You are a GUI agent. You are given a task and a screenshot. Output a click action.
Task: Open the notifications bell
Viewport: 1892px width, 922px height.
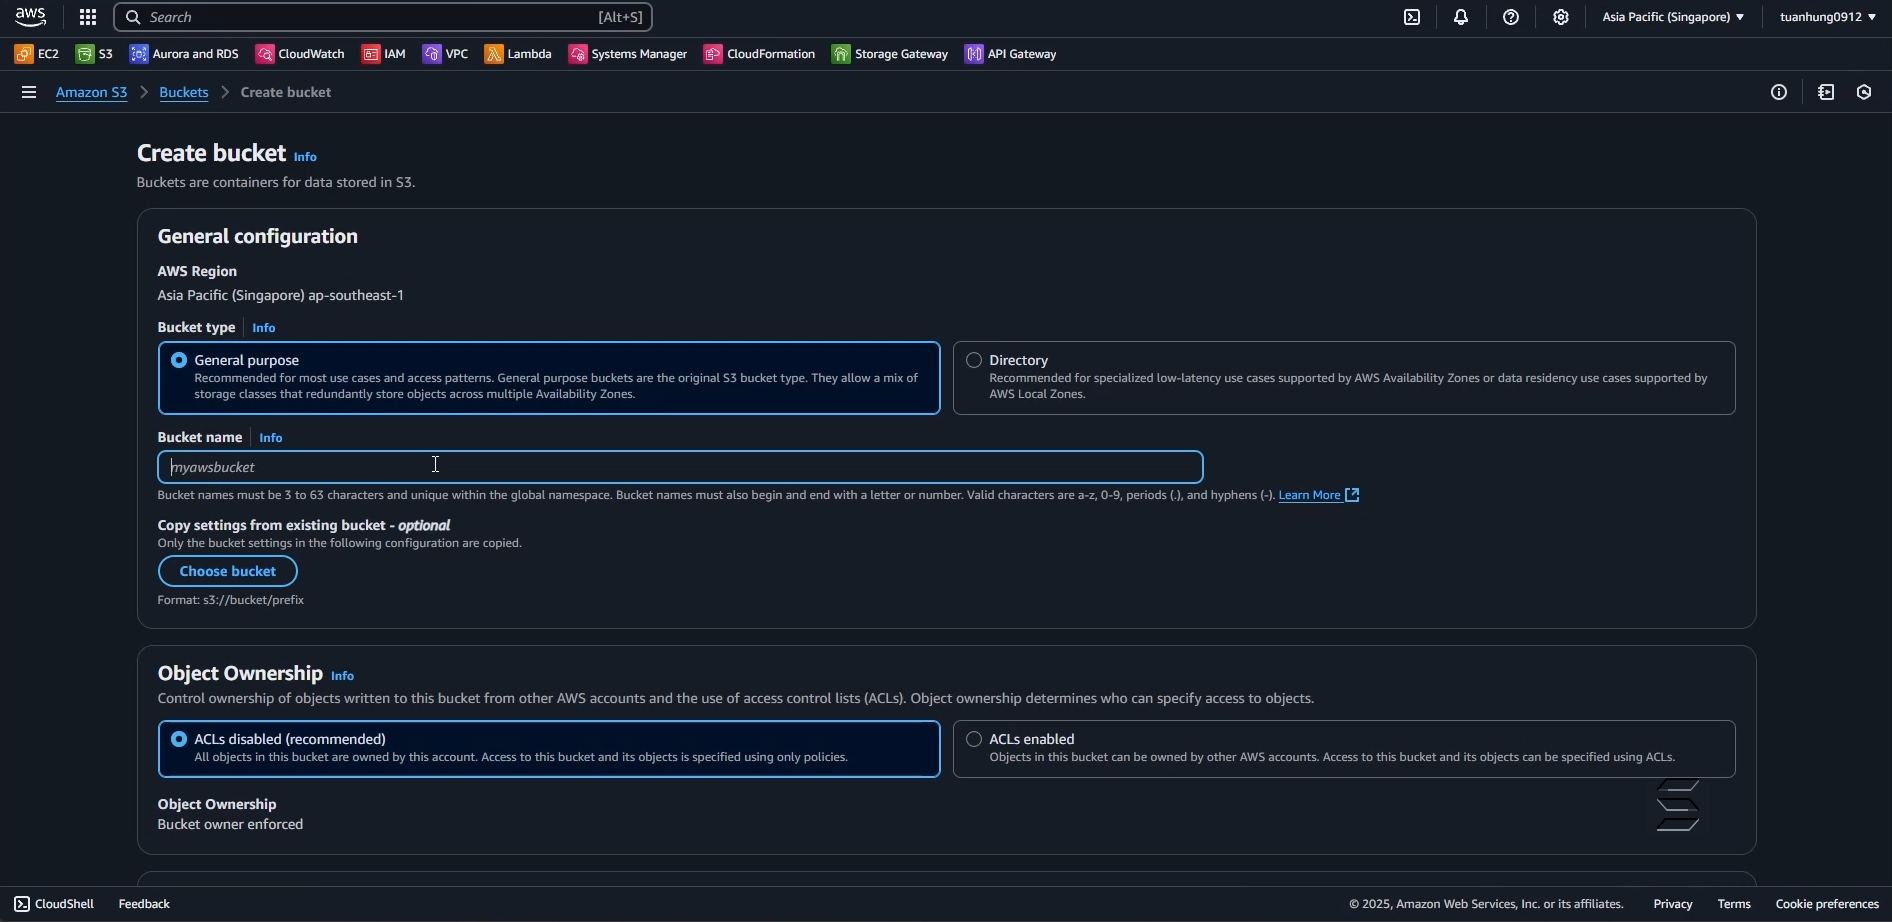point(1462,17)
